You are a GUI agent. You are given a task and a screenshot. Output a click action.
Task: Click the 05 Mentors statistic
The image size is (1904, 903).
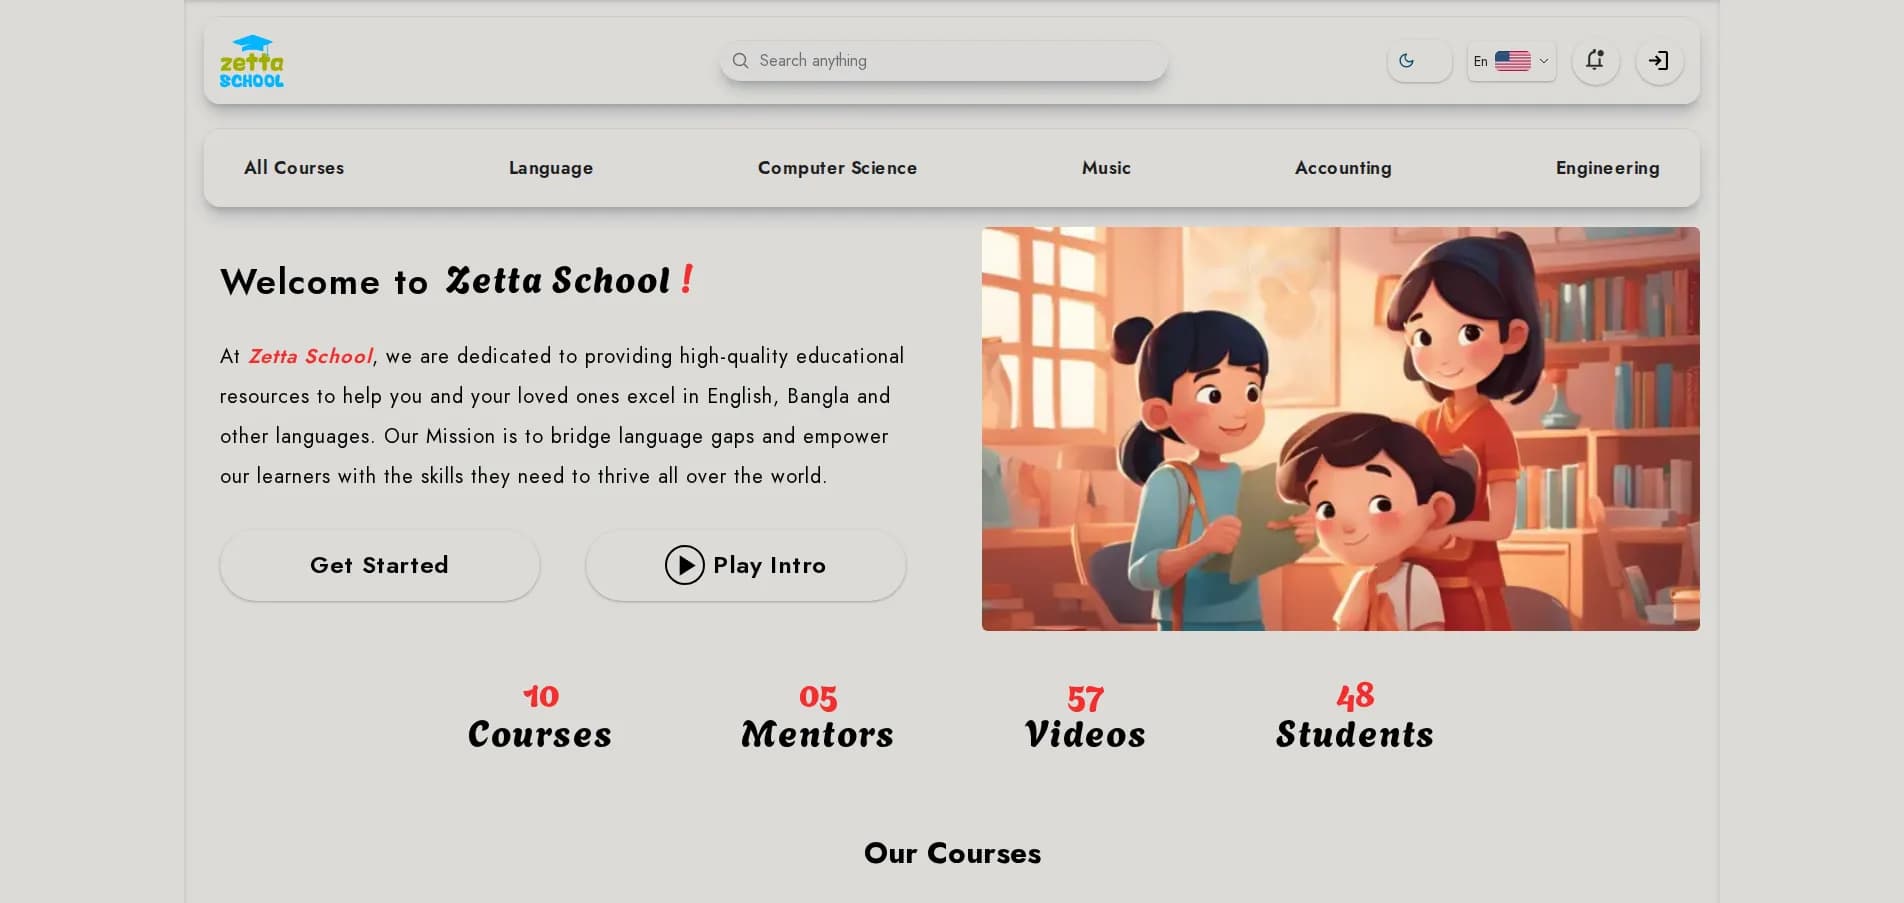pos(818,717)
